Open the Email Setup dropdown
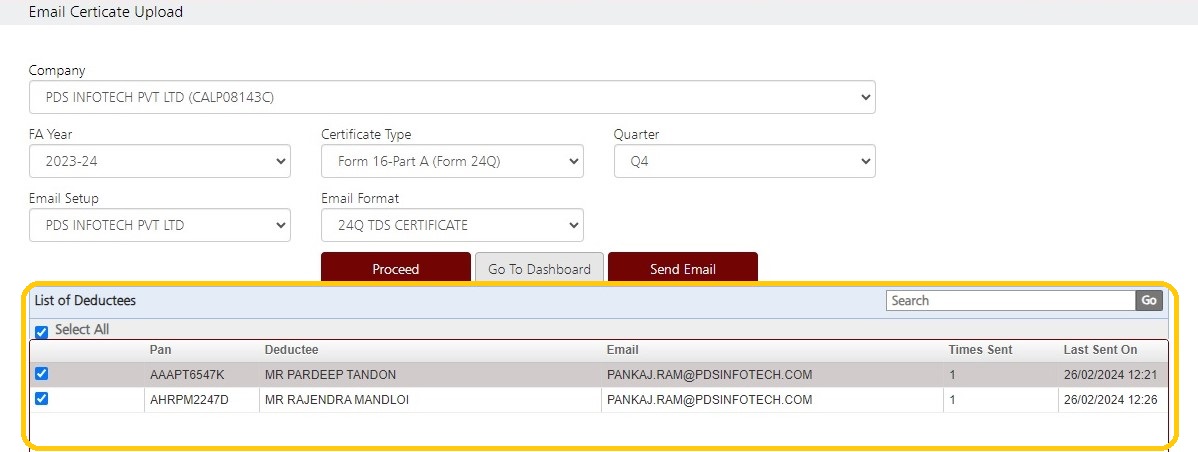The height and width of the screenshot is (452, 1198). (160, 225)
